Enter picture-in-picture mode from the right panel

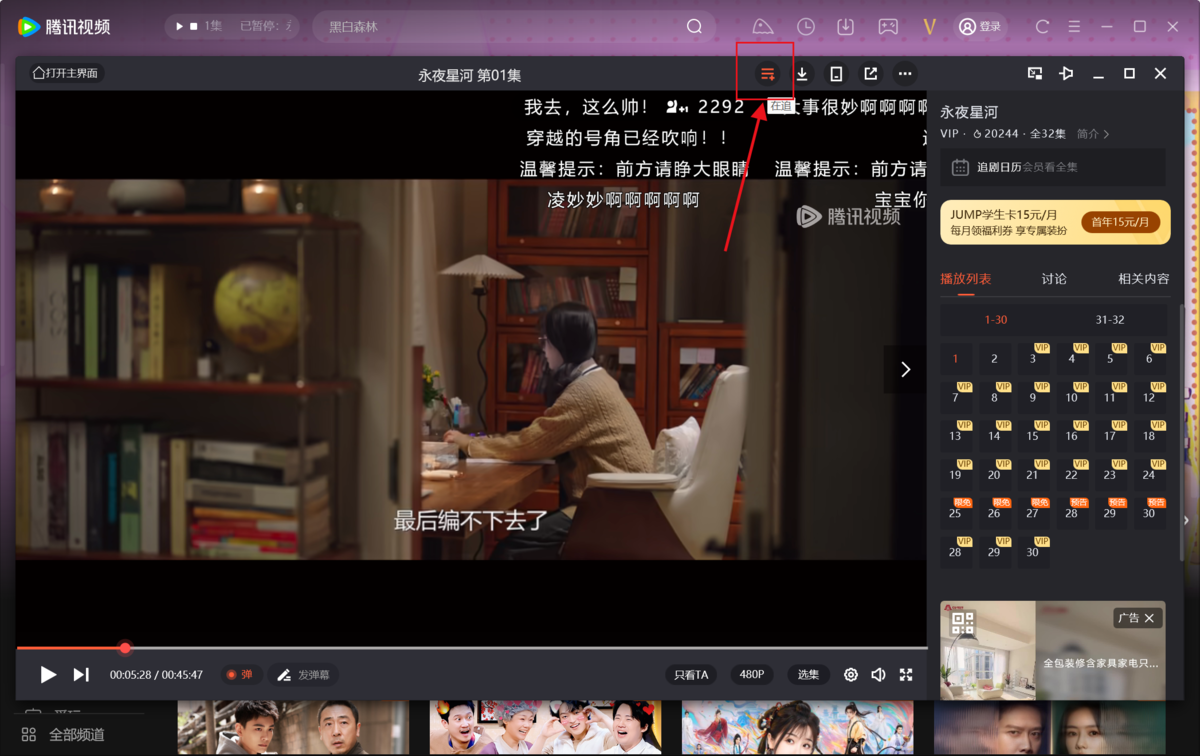(1035, 73)
